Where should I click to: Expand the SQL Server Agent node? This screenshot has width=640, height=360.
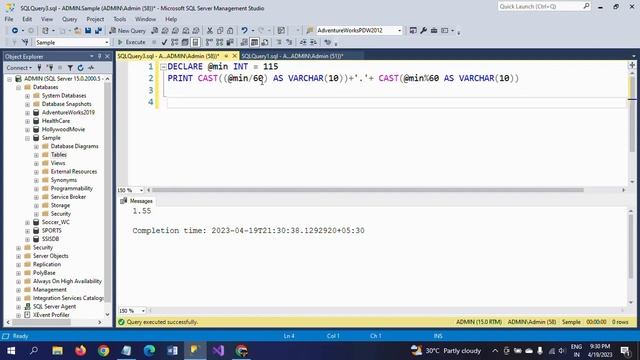[x=18, y=307]
